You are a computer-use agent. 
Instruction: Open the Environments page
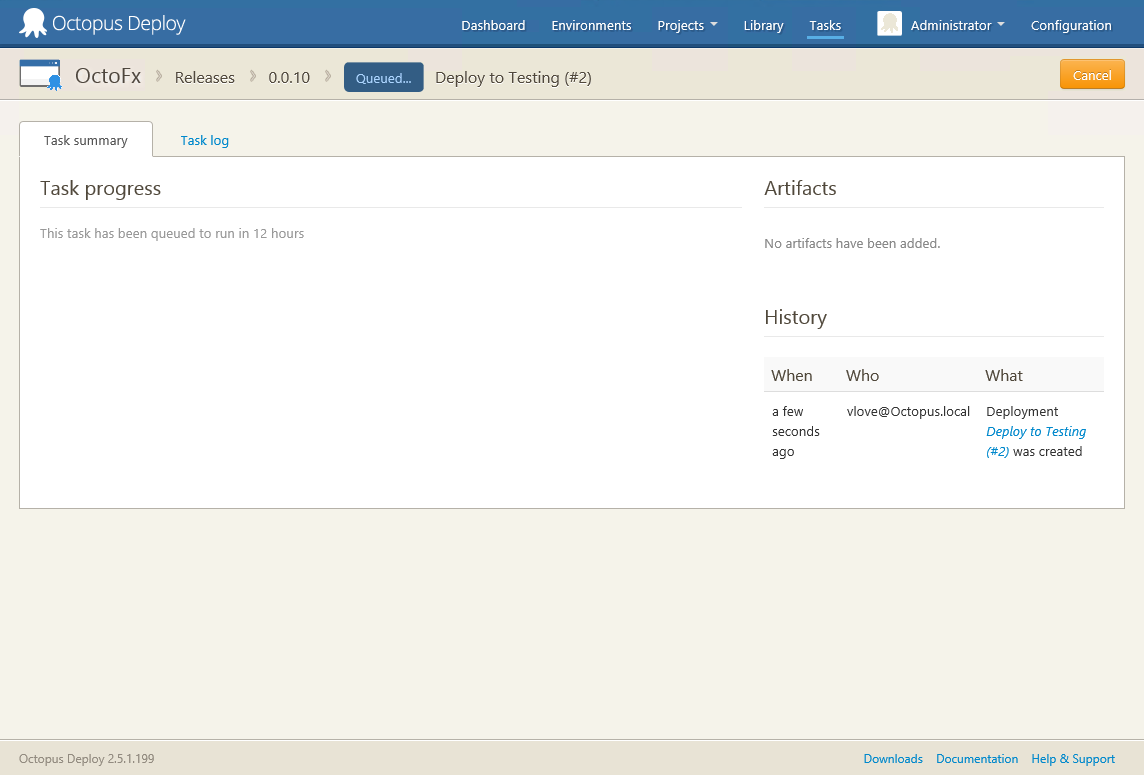coord(591,26)
